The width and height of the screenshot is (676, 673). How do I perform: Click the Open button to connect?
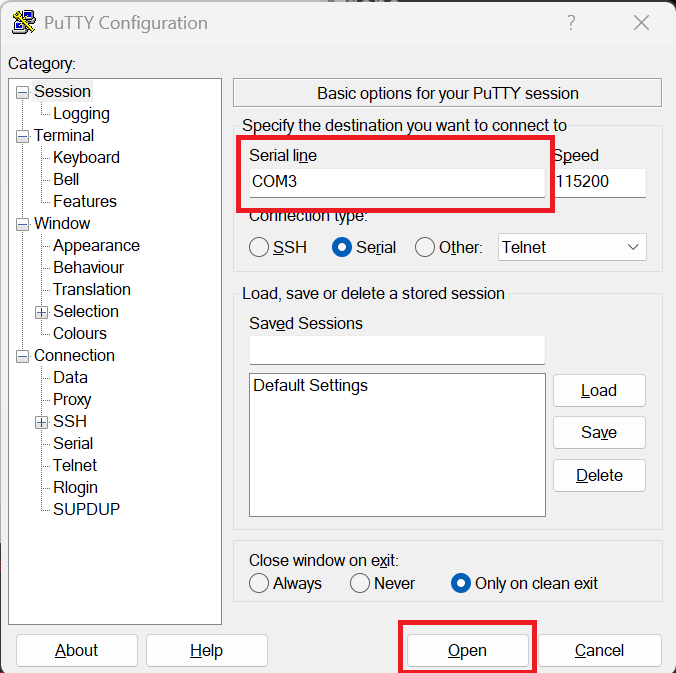467,650
